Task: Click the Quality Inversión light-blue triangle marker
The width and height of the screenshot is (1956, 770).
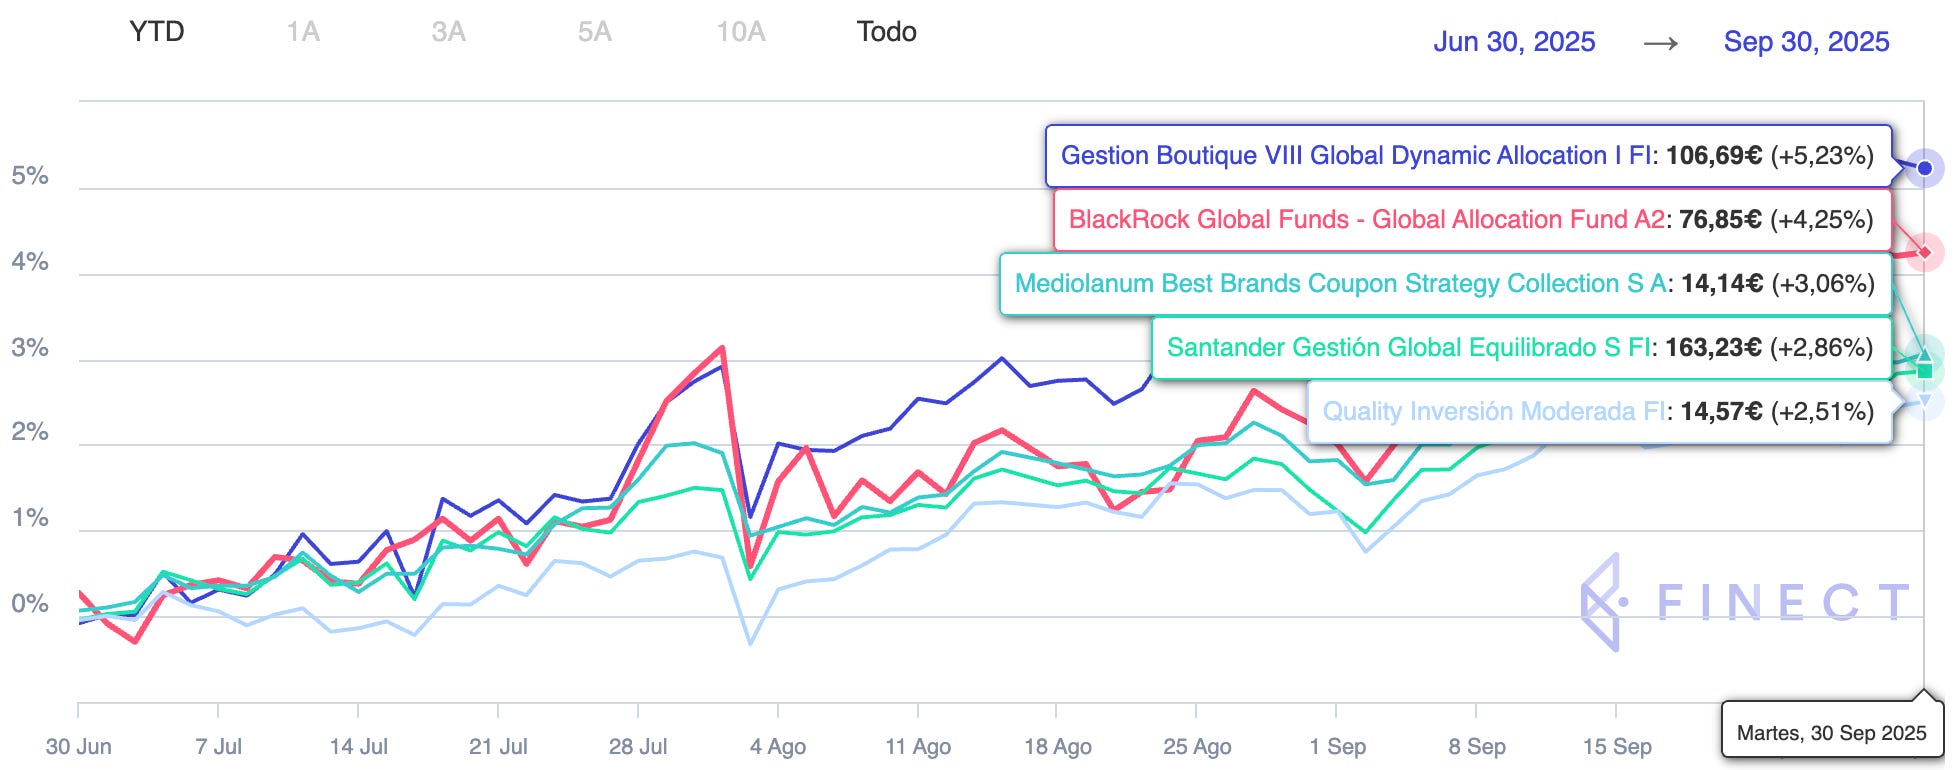Action: point(1924,401)
